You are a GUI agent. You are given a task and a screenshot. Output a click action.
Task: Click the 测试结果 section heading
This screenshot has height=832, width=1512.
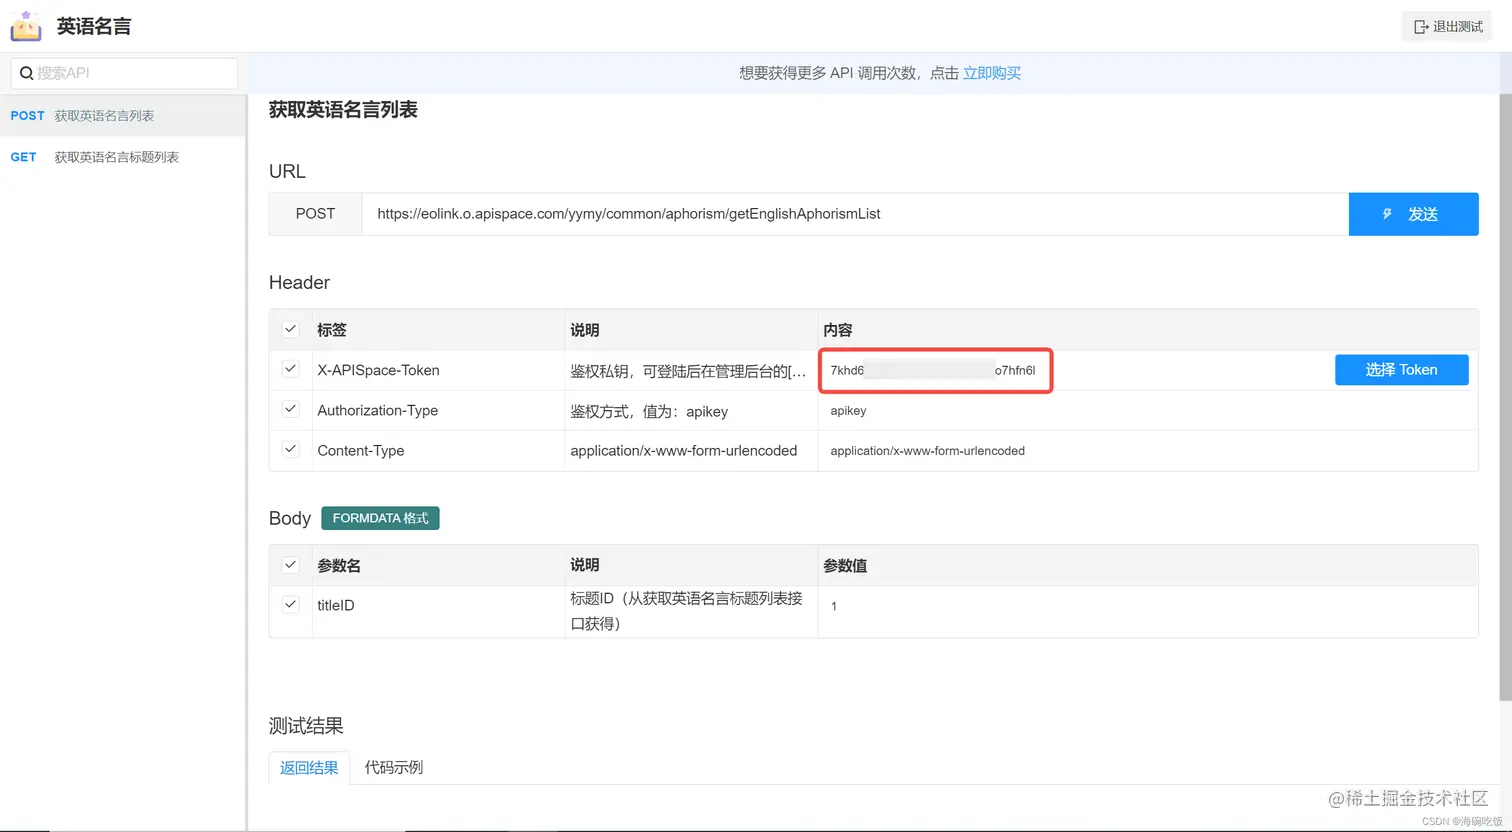coord(306,726)
